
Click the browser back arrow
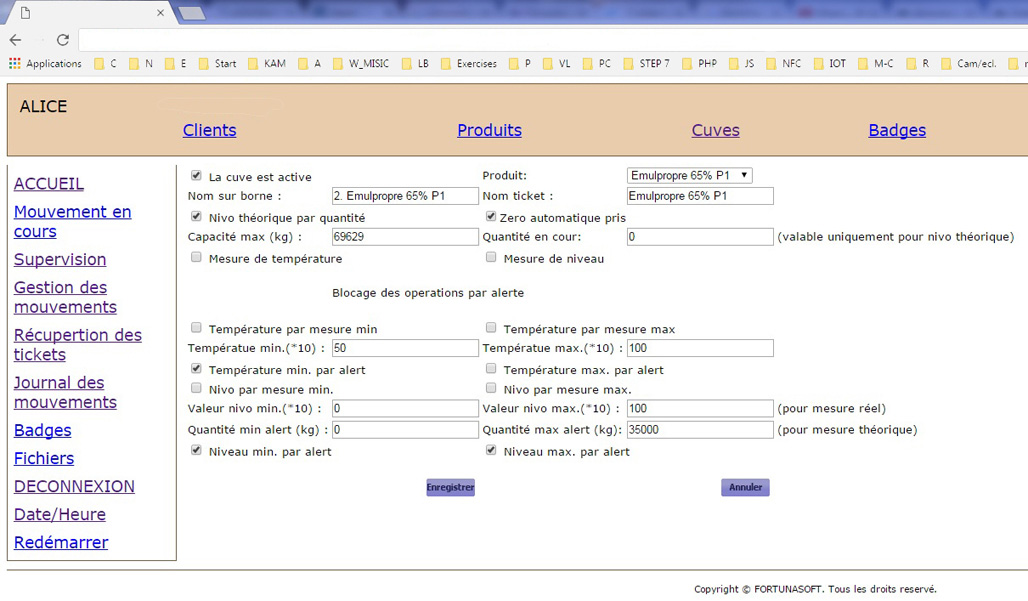[15, 40]
